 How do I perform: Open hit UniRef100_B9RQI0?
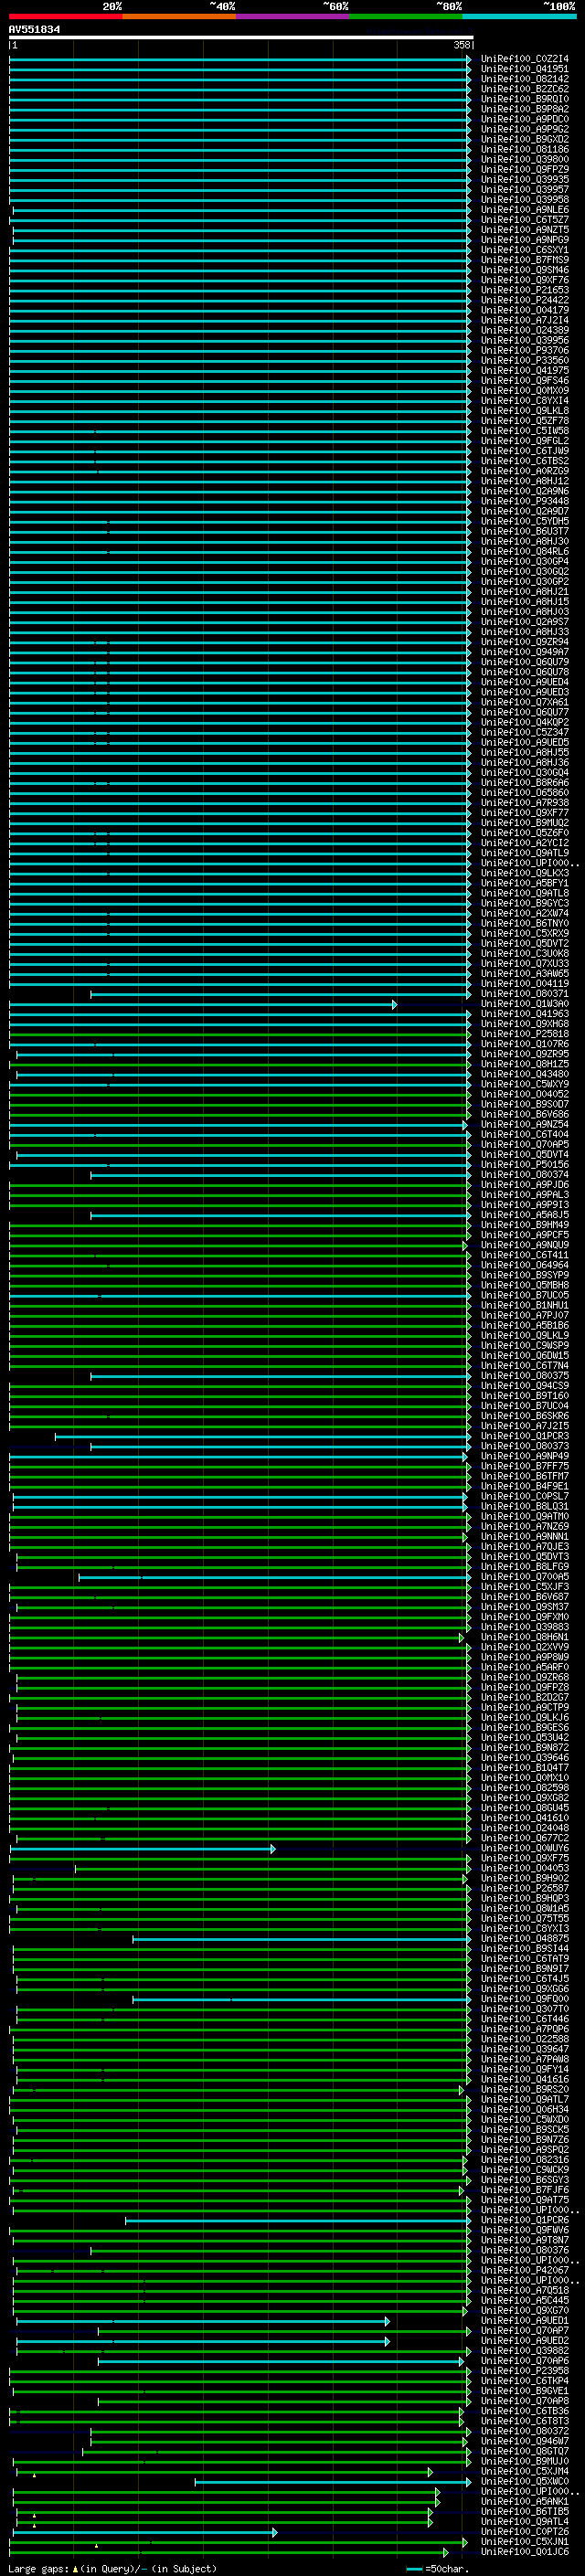(x=525, y=99)
